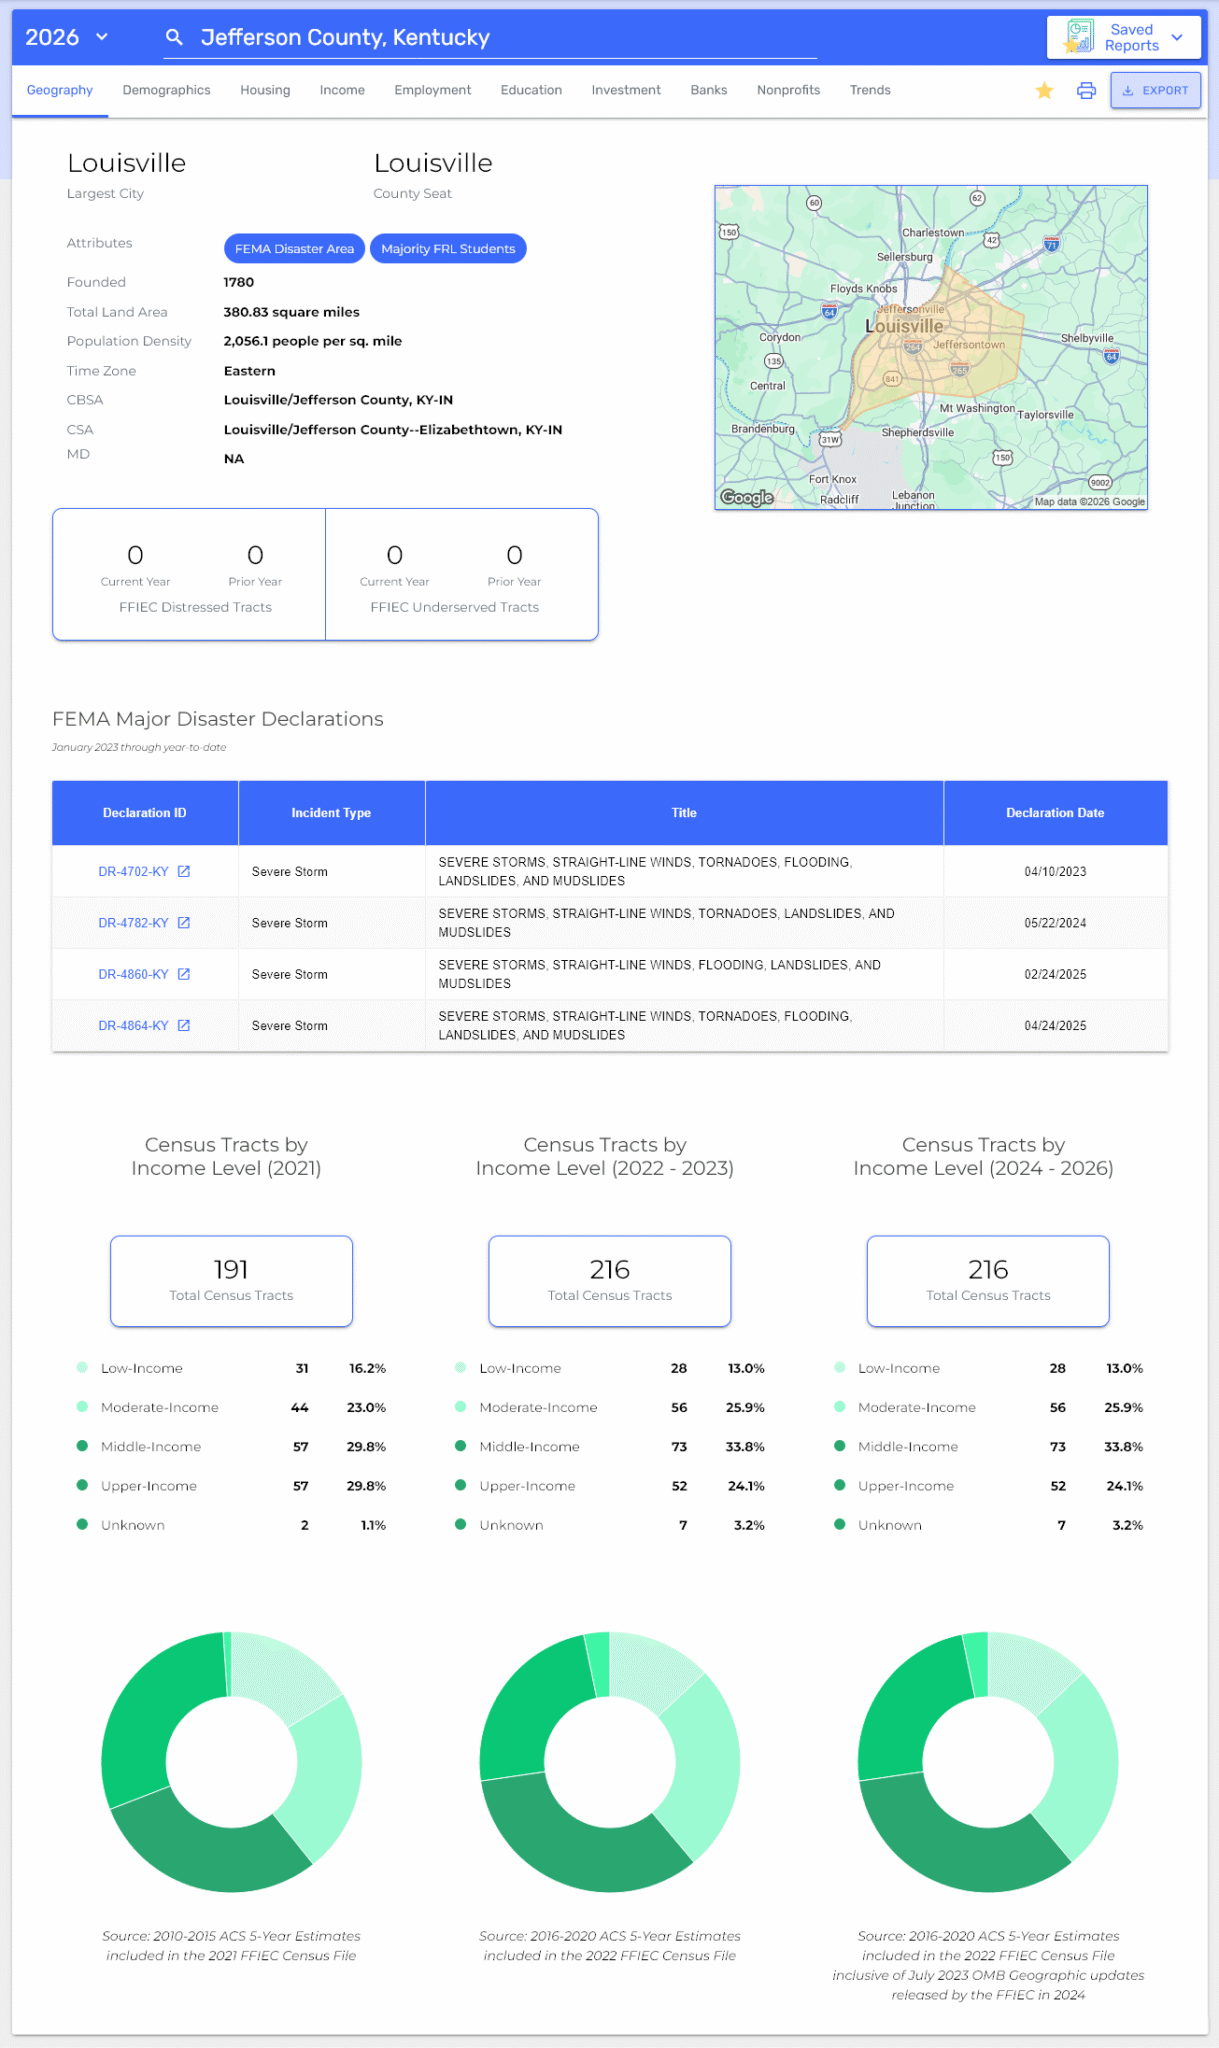Click the Low-Income legend dot for 2021
1219x2048 pixels.
tap(82, 1367)
